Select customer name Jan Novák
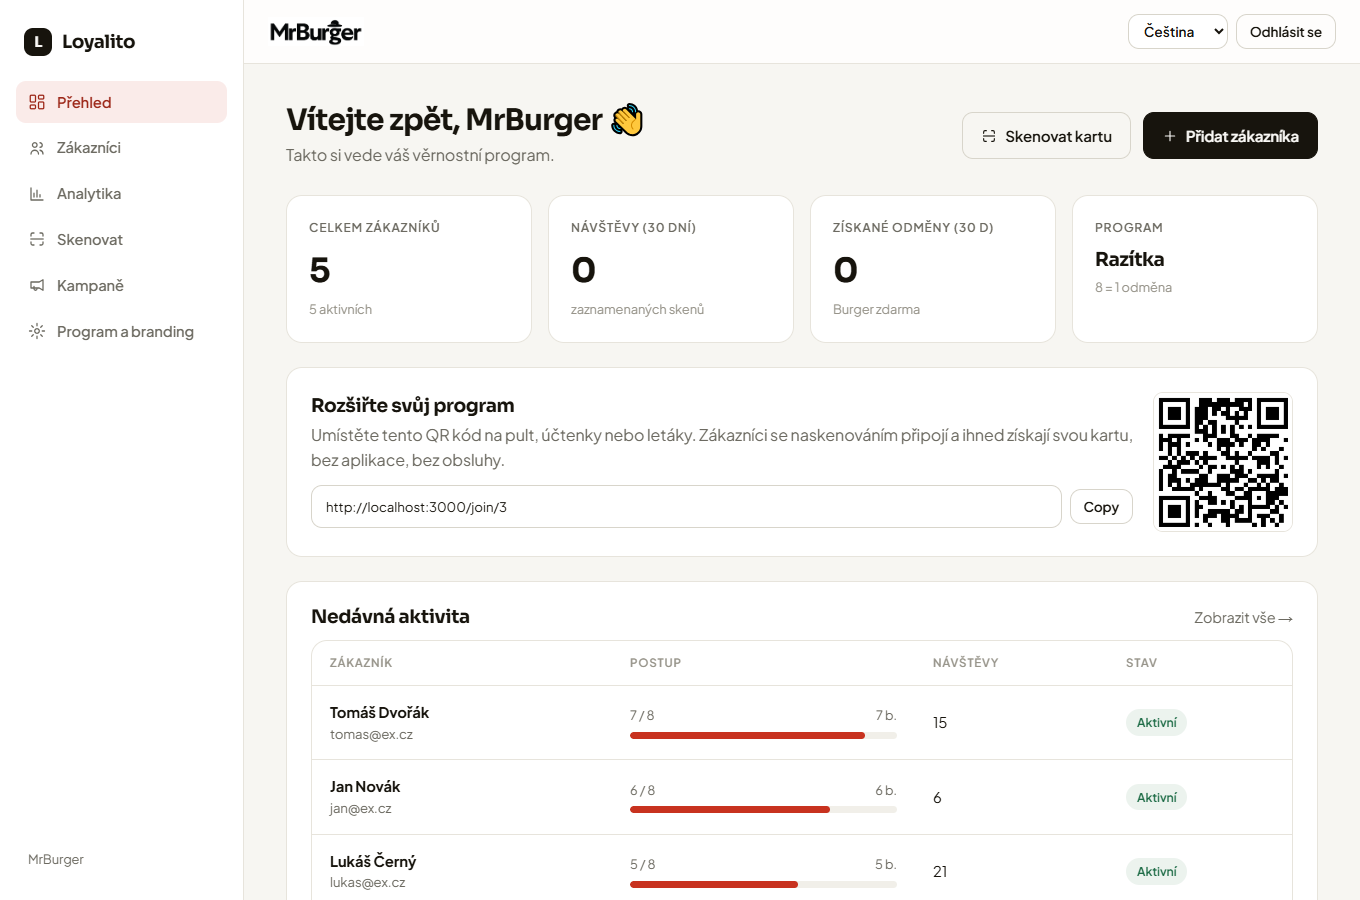1360x900 pixels. [x=365, y=787]
